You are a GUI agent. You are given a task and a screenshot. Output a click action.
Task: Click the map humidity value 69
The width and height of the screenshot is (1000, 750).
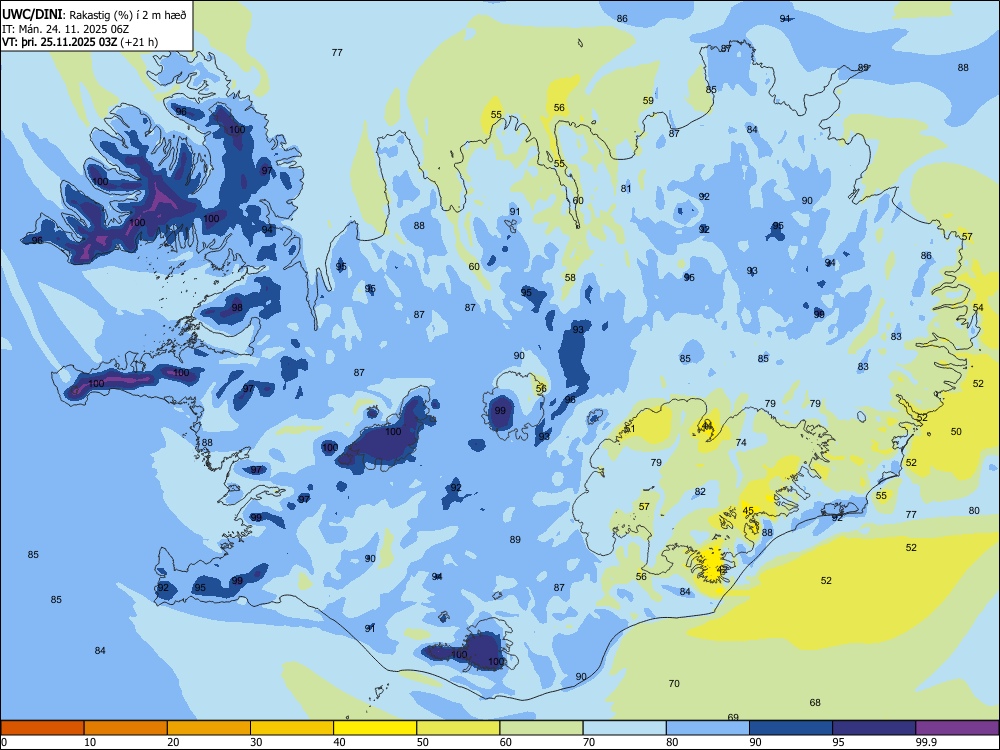(x=733, y=717)
